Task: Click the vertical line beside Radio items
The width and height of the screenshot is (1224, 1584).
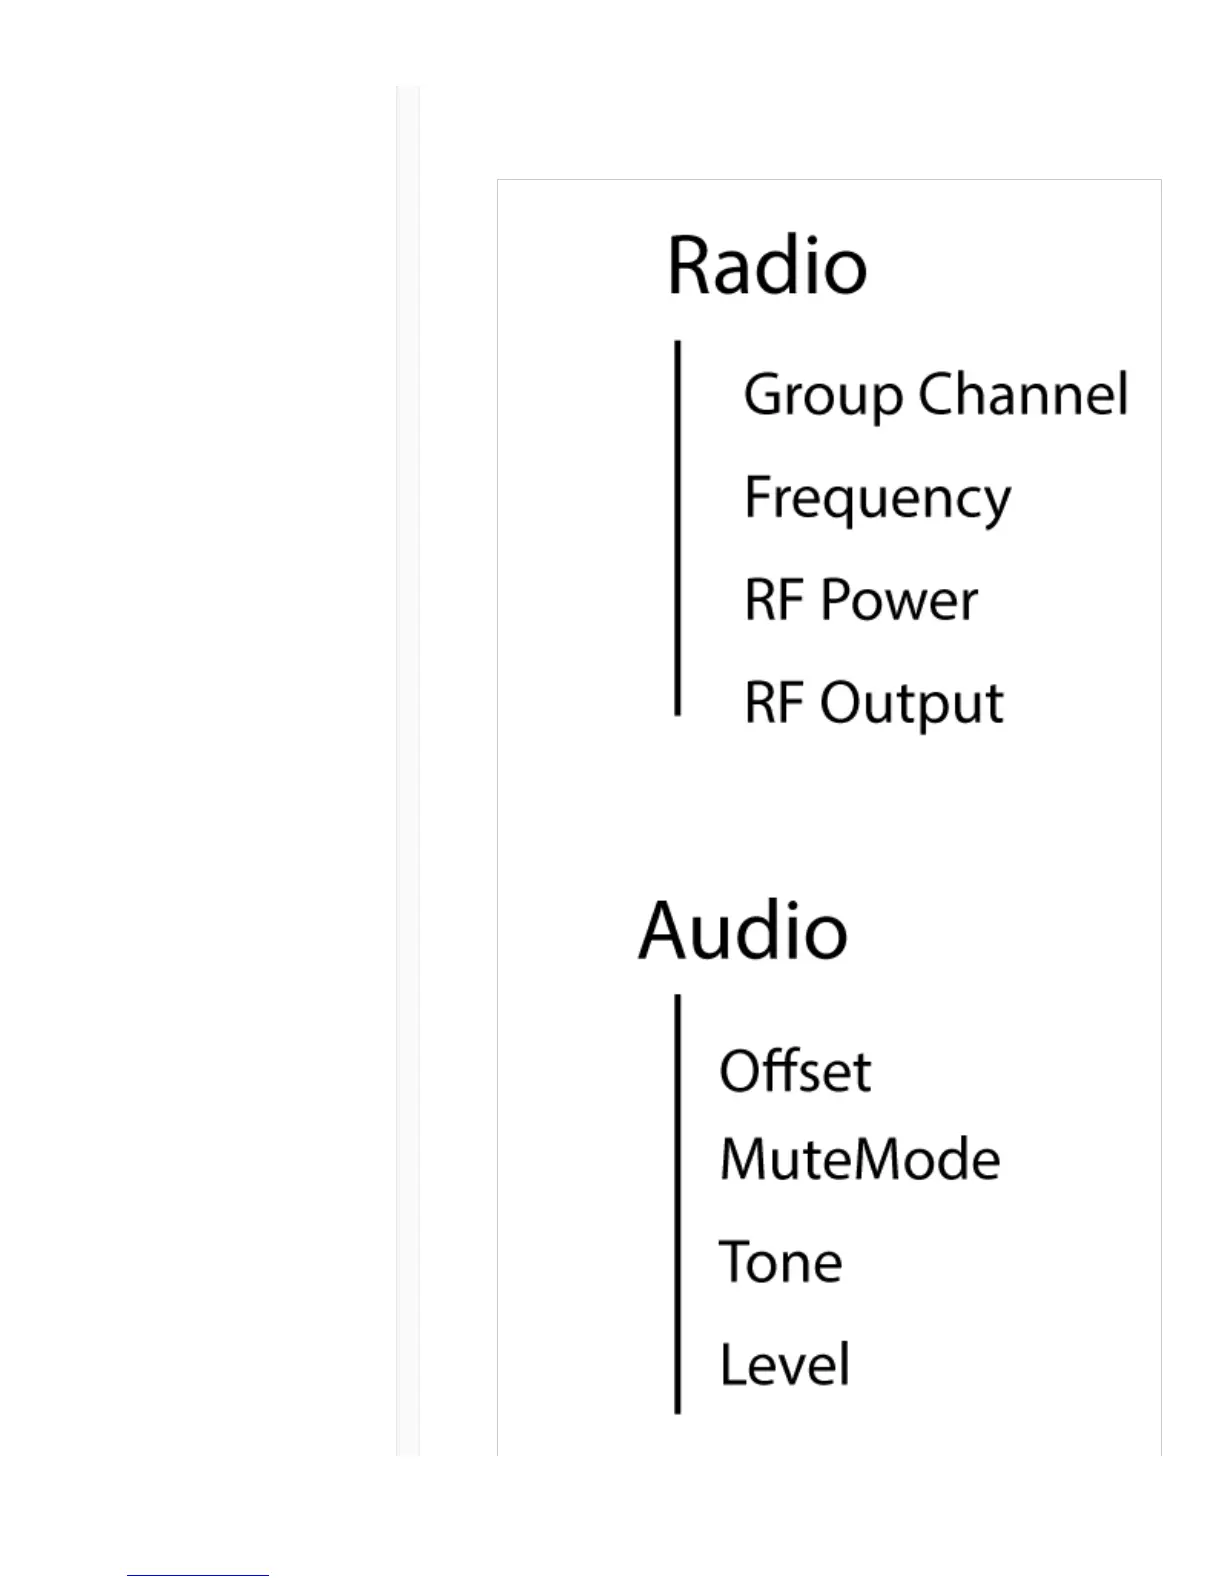Action: tap(678, 528)
